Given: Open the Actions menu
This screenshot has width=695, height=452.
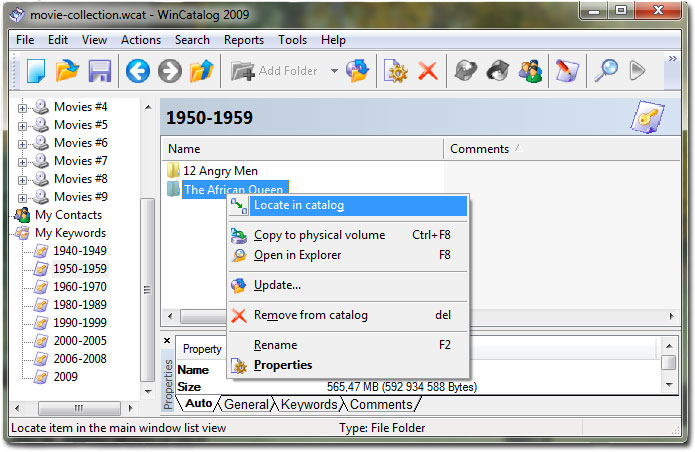Looking at the screenshot, I should [141, 40].
